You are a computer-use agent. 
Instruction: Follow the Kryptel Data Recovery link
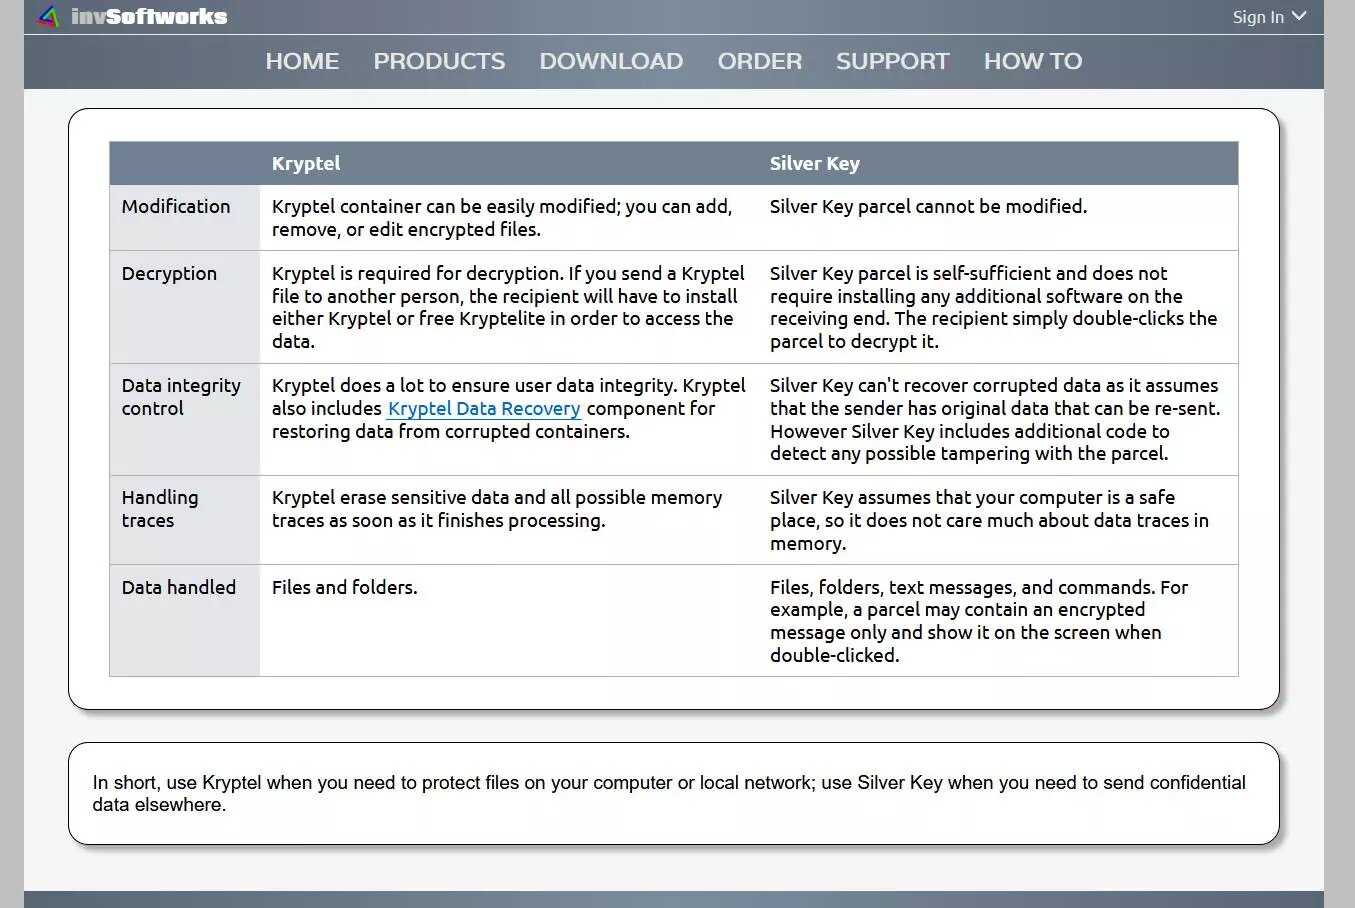[x=484, y=409]
